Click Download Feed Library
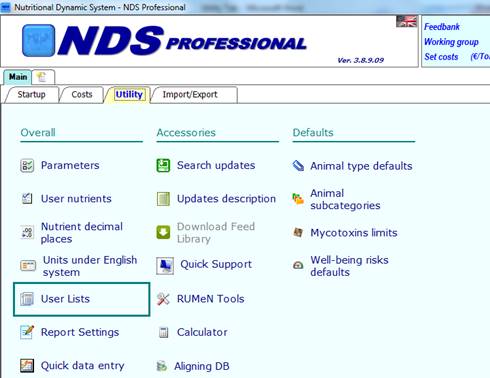The image size is (490, 378). (216, 233)
